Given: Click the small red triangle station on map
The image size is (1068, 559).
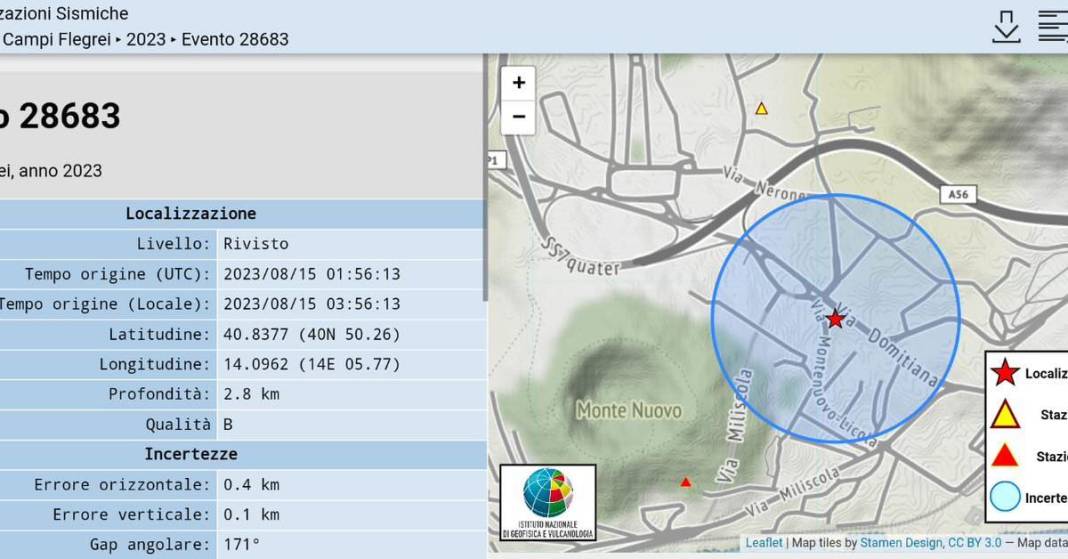Looking at the screenshot, I should (x=685, y=482).
